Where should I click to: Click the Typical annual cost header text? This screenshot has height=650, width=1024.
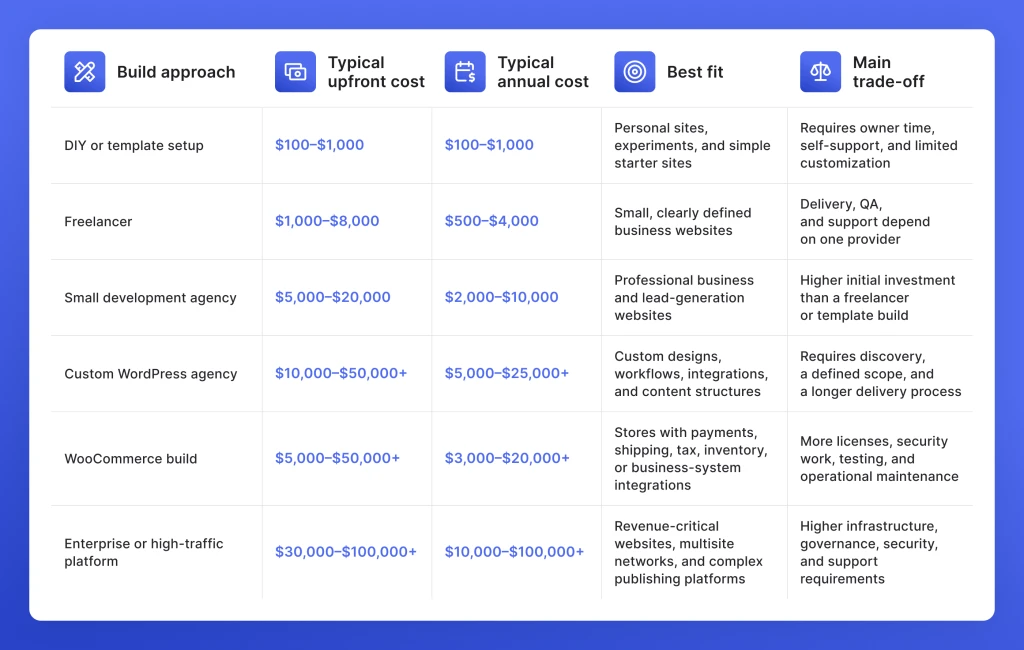point(543,72)
